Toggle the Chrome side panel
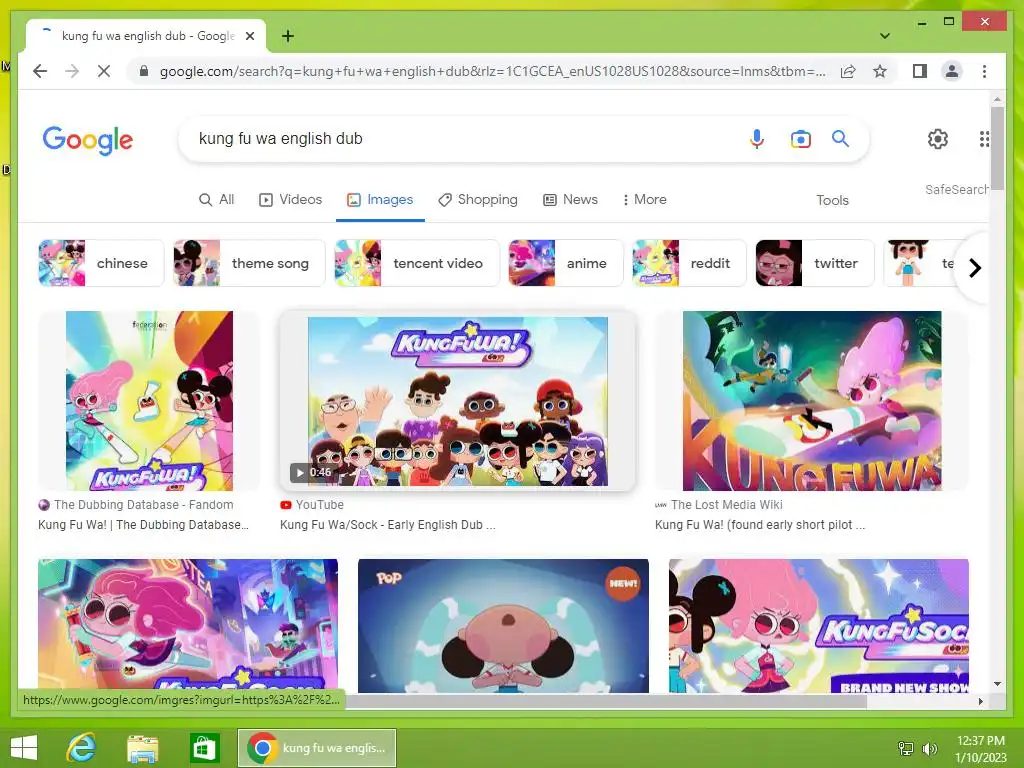1024x768 pixels. click(x=920, y=71)
